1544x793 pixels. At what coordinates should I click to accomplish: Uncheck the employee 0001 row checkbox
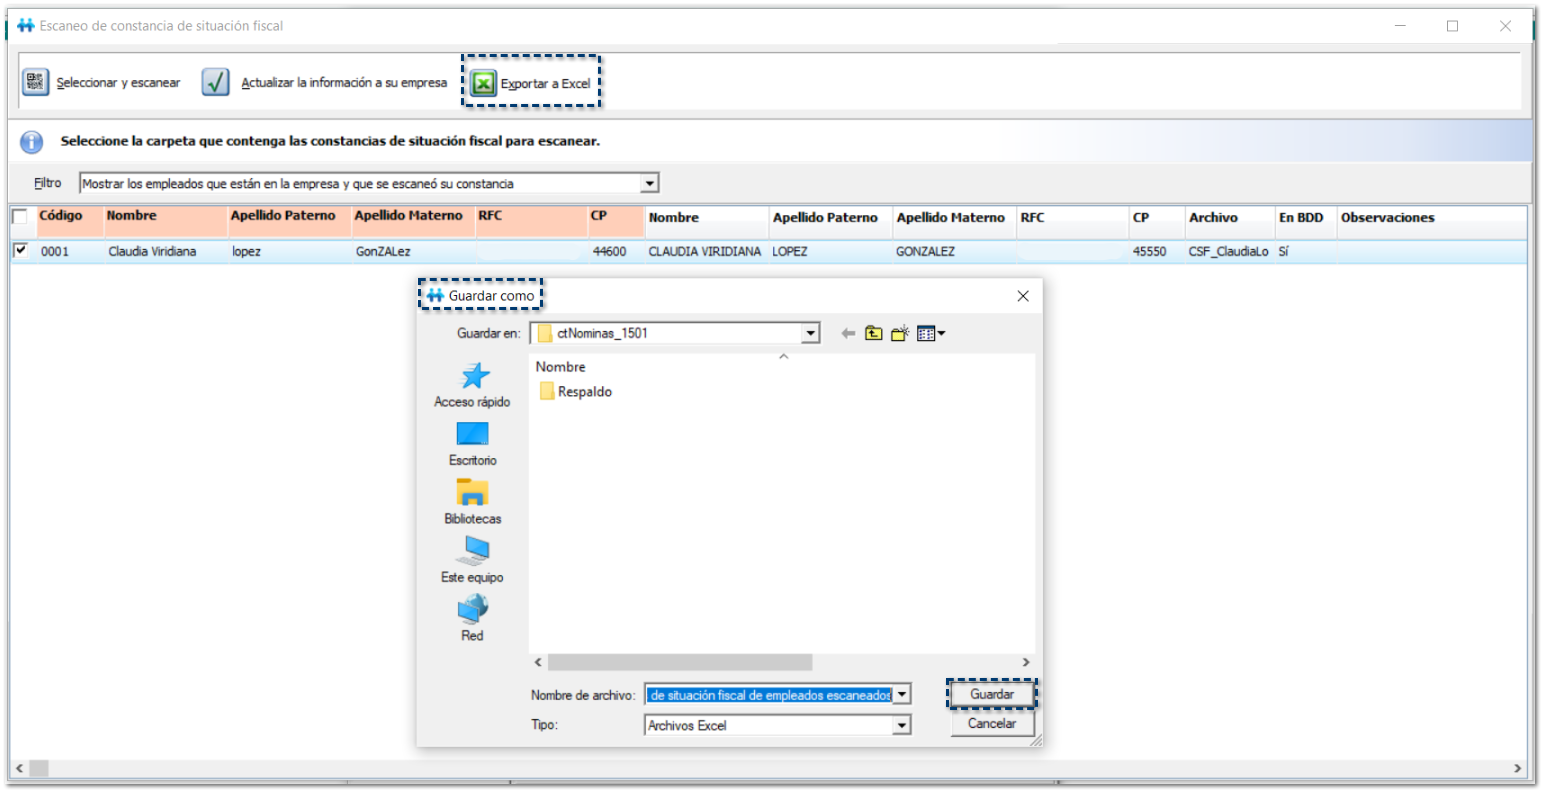[x=20, y=251]
